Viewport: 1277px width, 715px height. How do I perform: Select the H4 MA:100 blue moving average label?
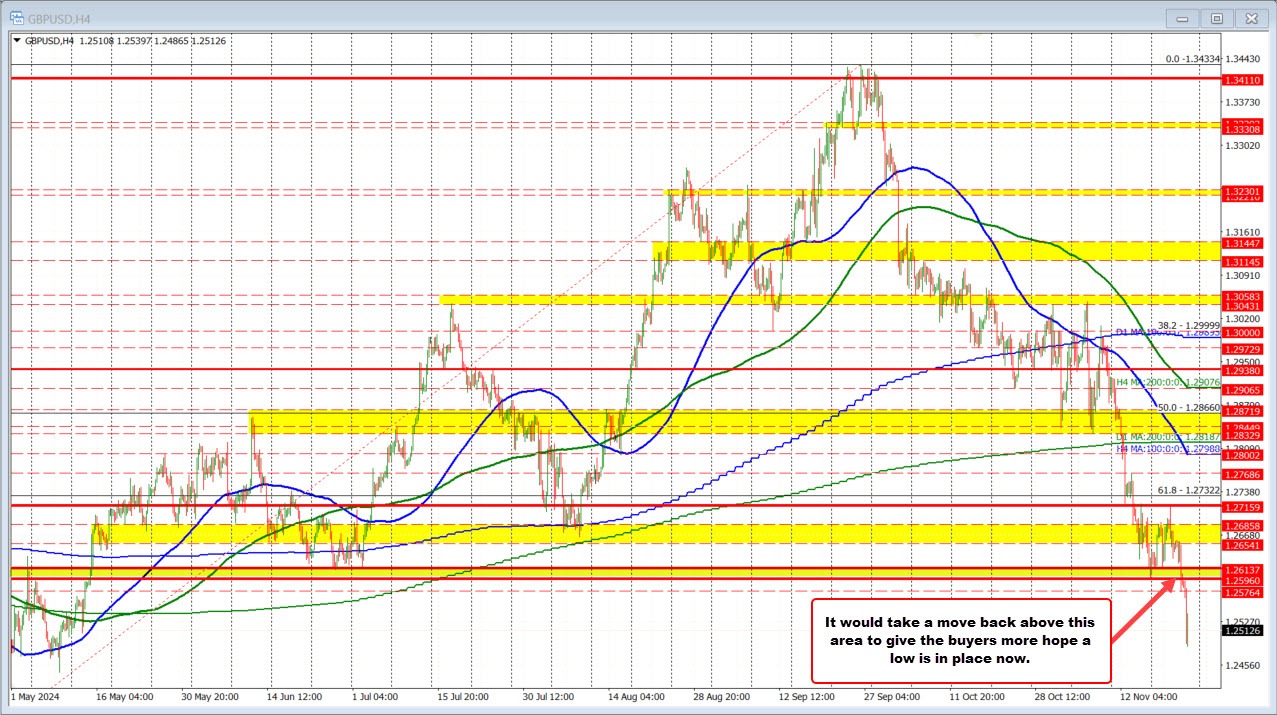[x=1170, y=448]
